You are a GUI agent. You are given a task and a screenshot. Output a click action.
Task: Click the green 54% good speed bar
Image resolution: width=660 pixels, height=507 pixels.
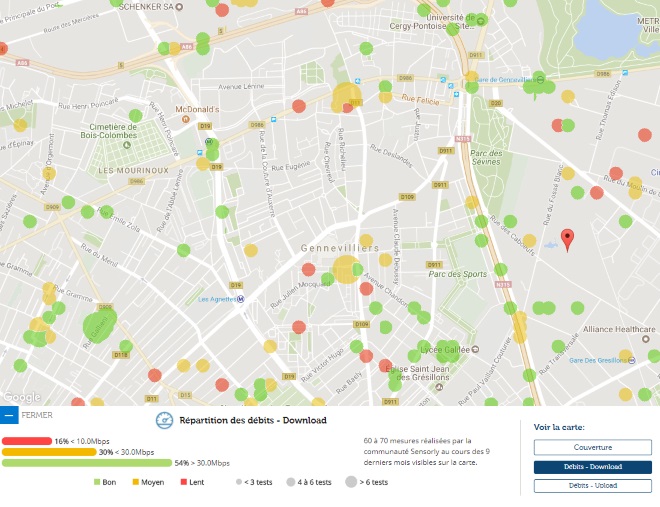coord(87,463)
